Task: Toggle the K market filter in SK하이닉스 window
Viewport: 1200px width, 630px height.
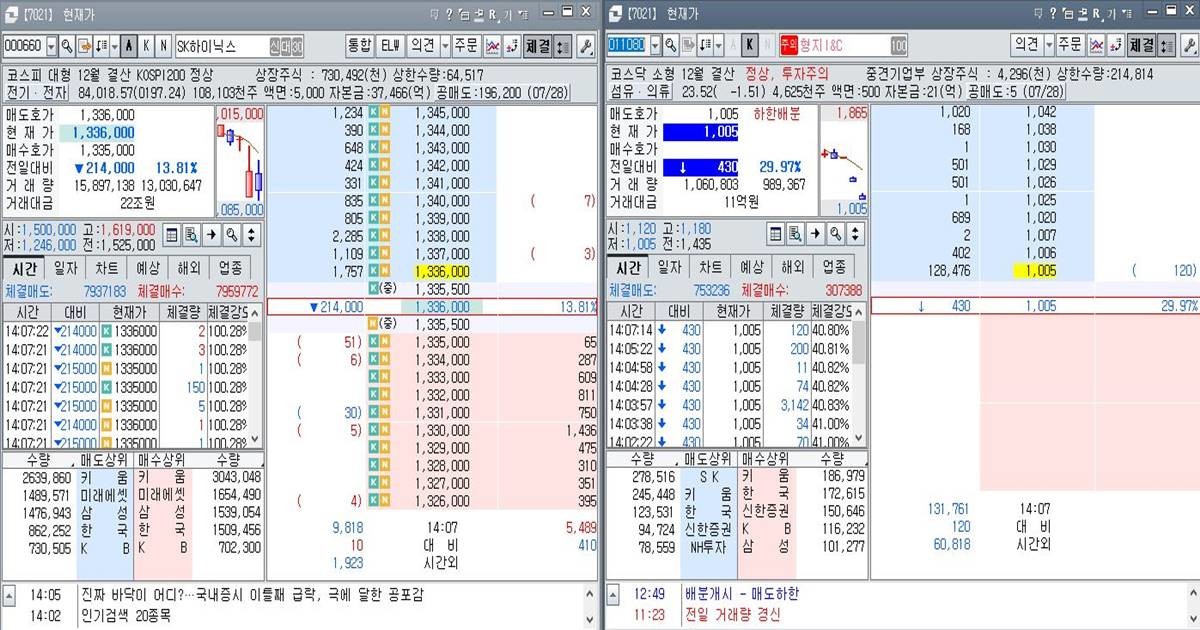Action: coord(146,46)
